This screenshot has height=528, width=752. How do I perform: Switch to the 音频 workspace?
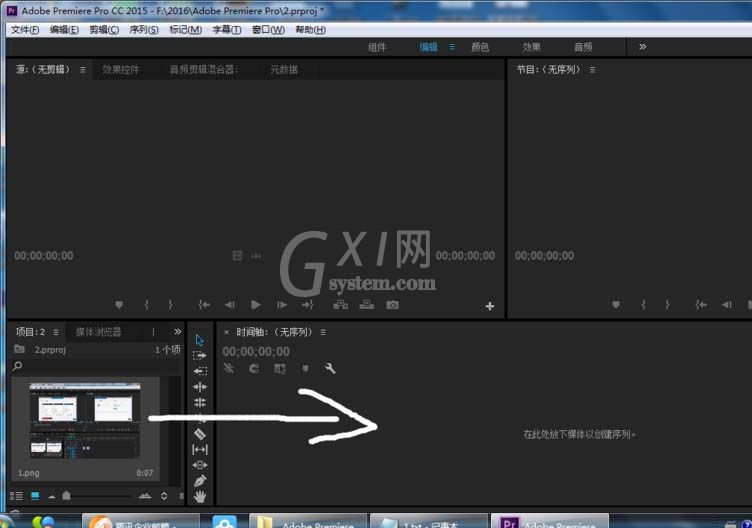point(583,47)
